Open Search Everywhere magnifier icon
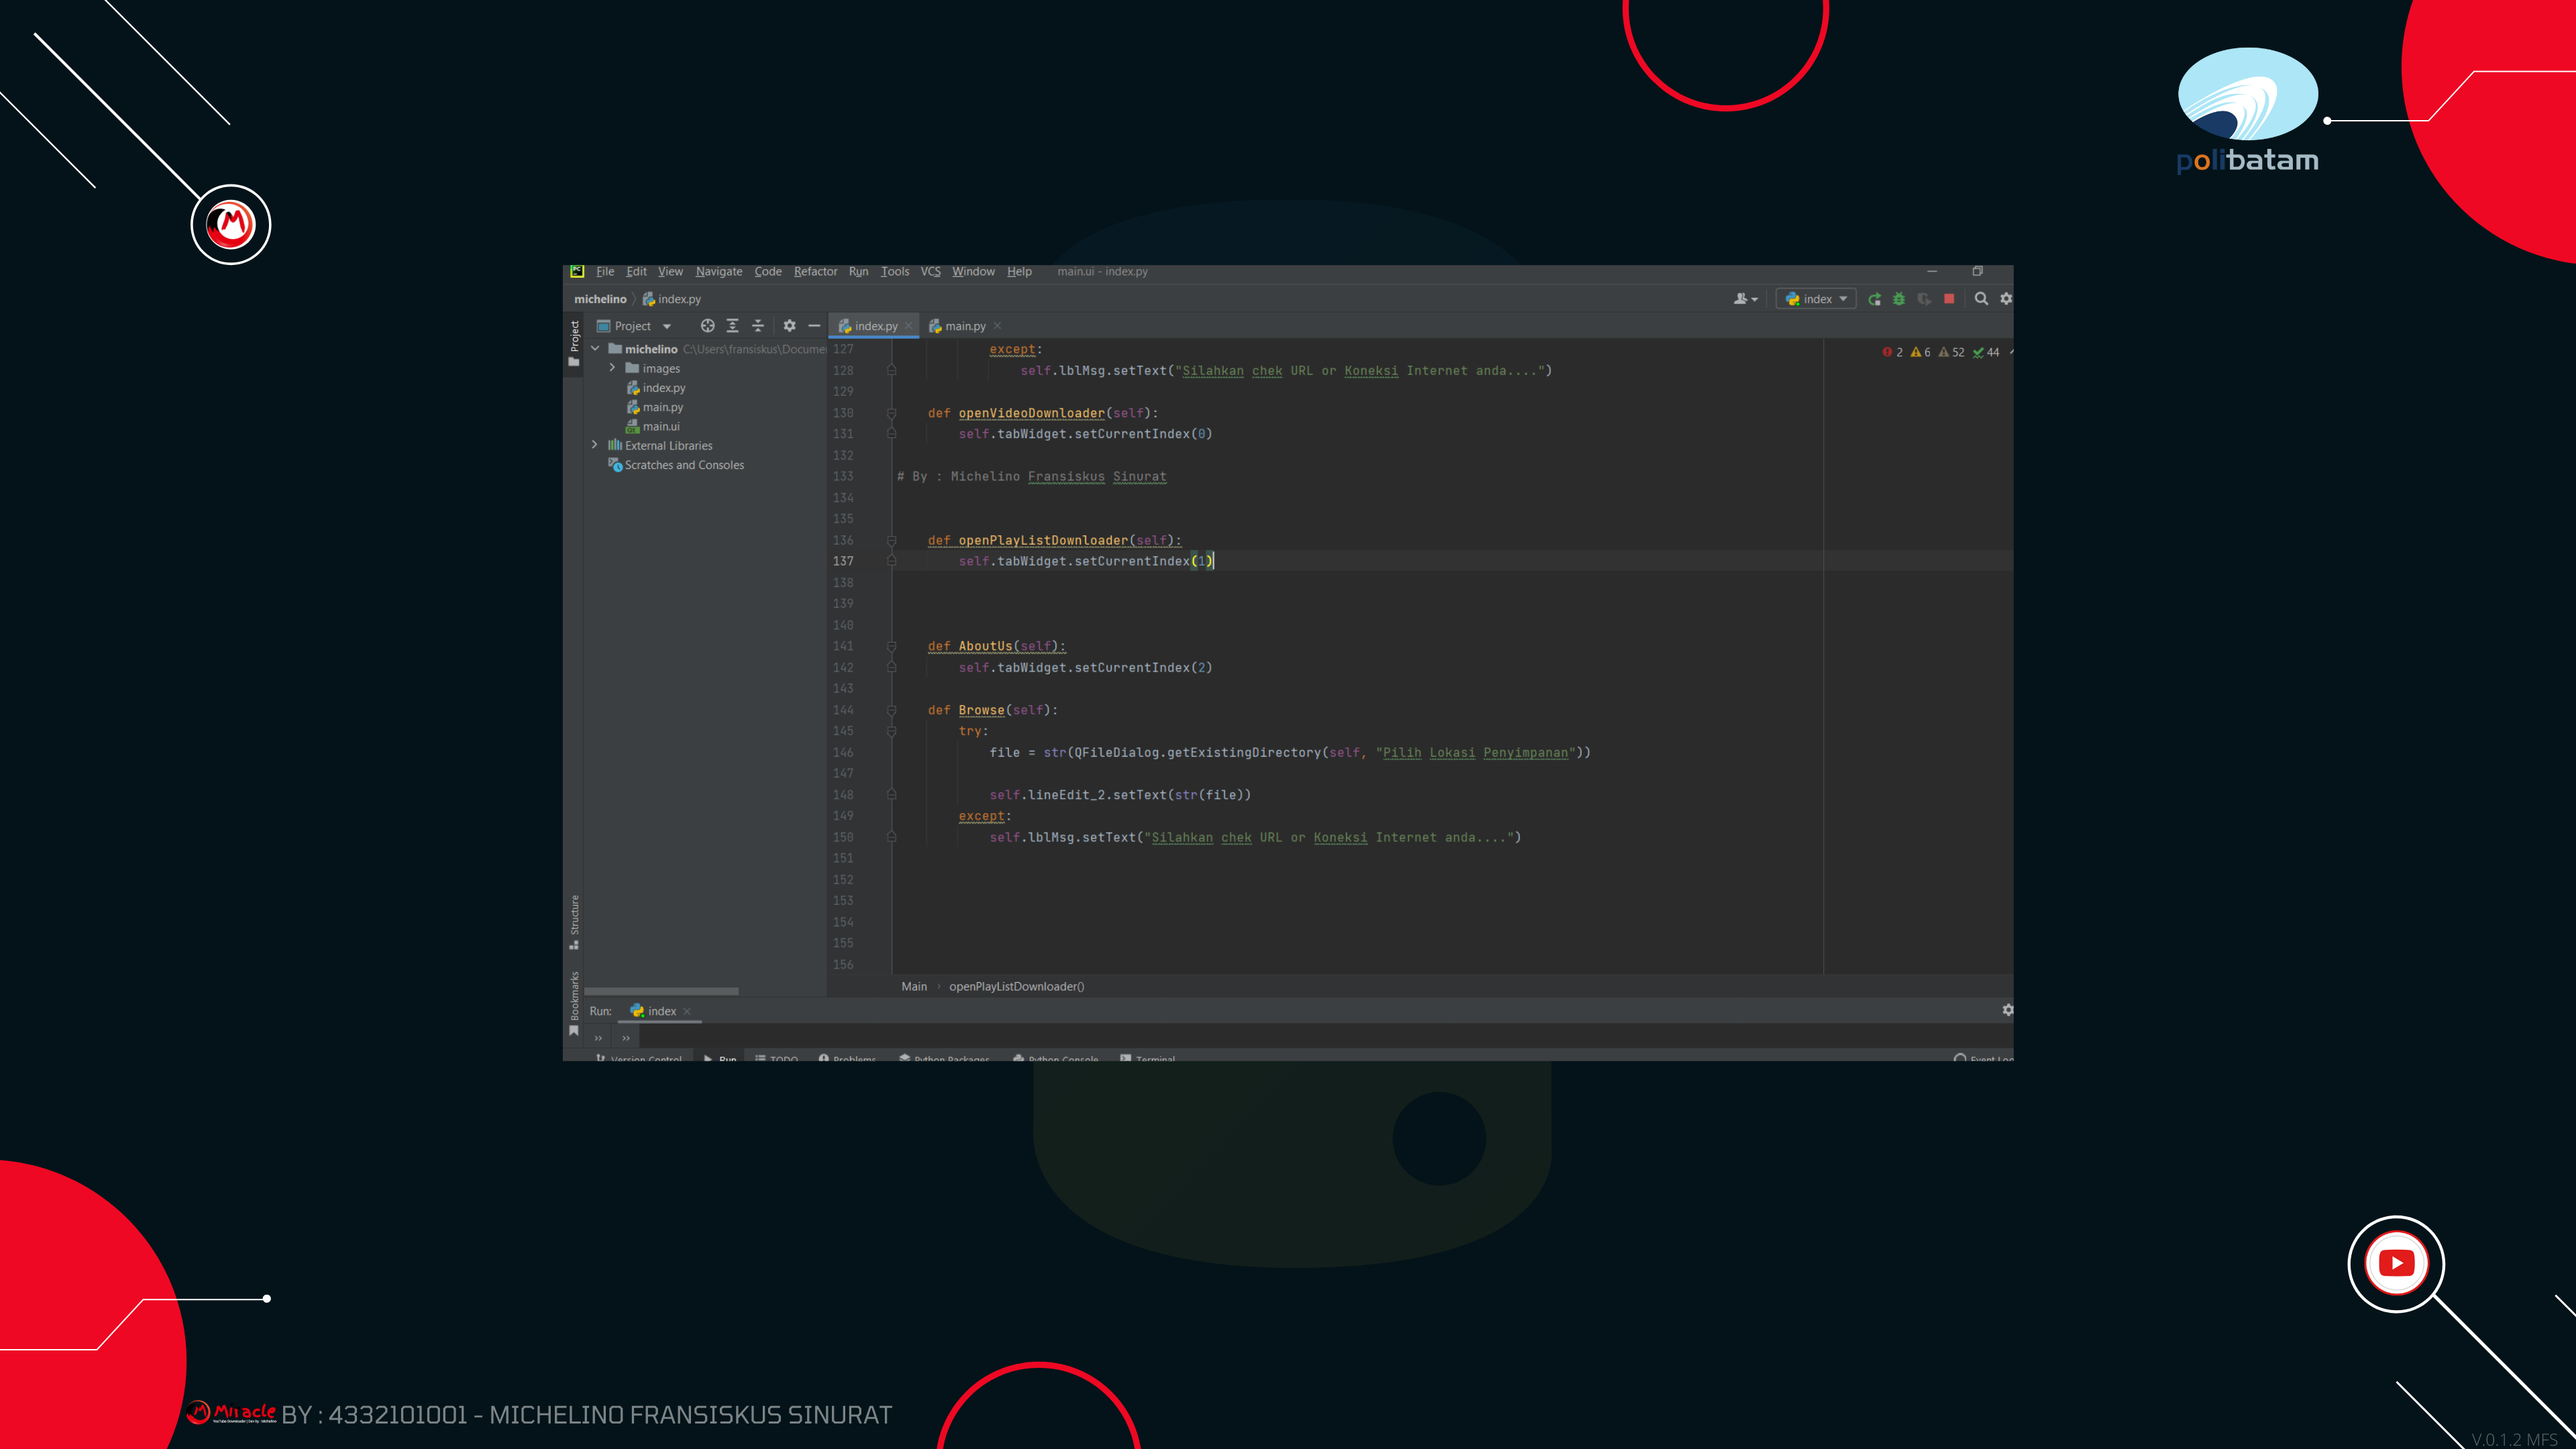2576x1449 pixels. [1981, 299]
